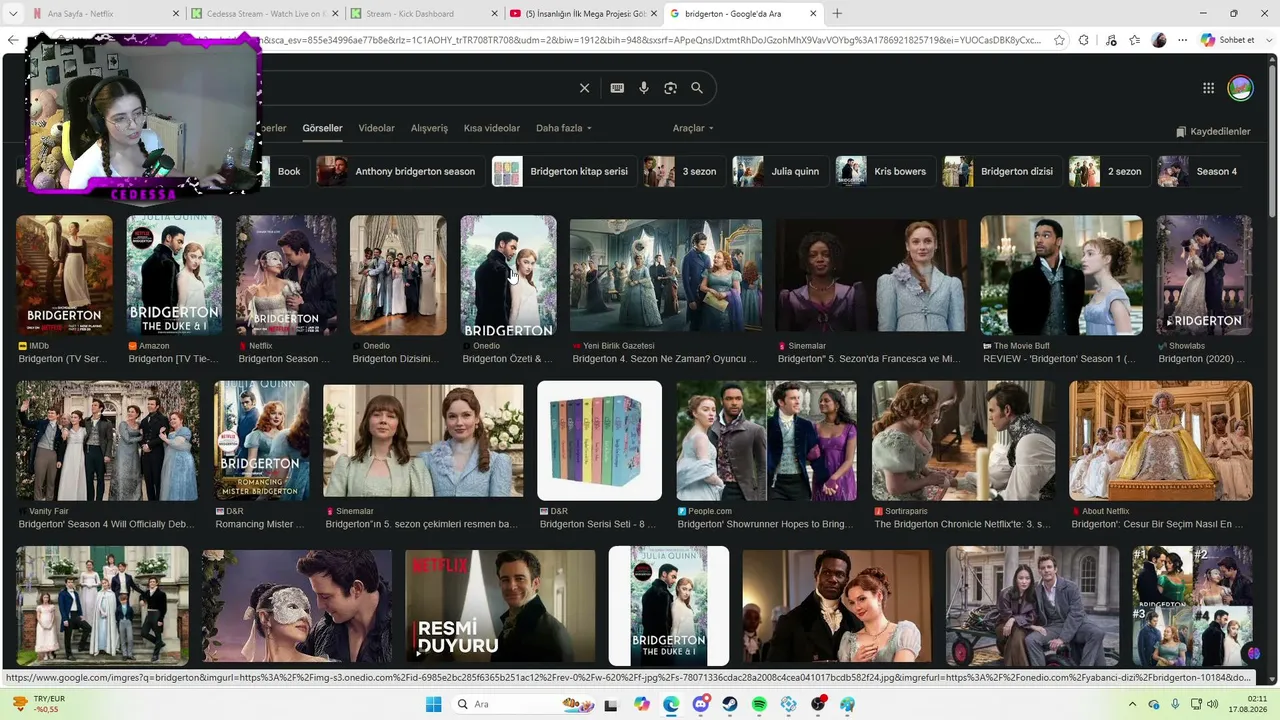Select the Kısa videolar search tab
The image size is (1280, 720).
[492, 128]
